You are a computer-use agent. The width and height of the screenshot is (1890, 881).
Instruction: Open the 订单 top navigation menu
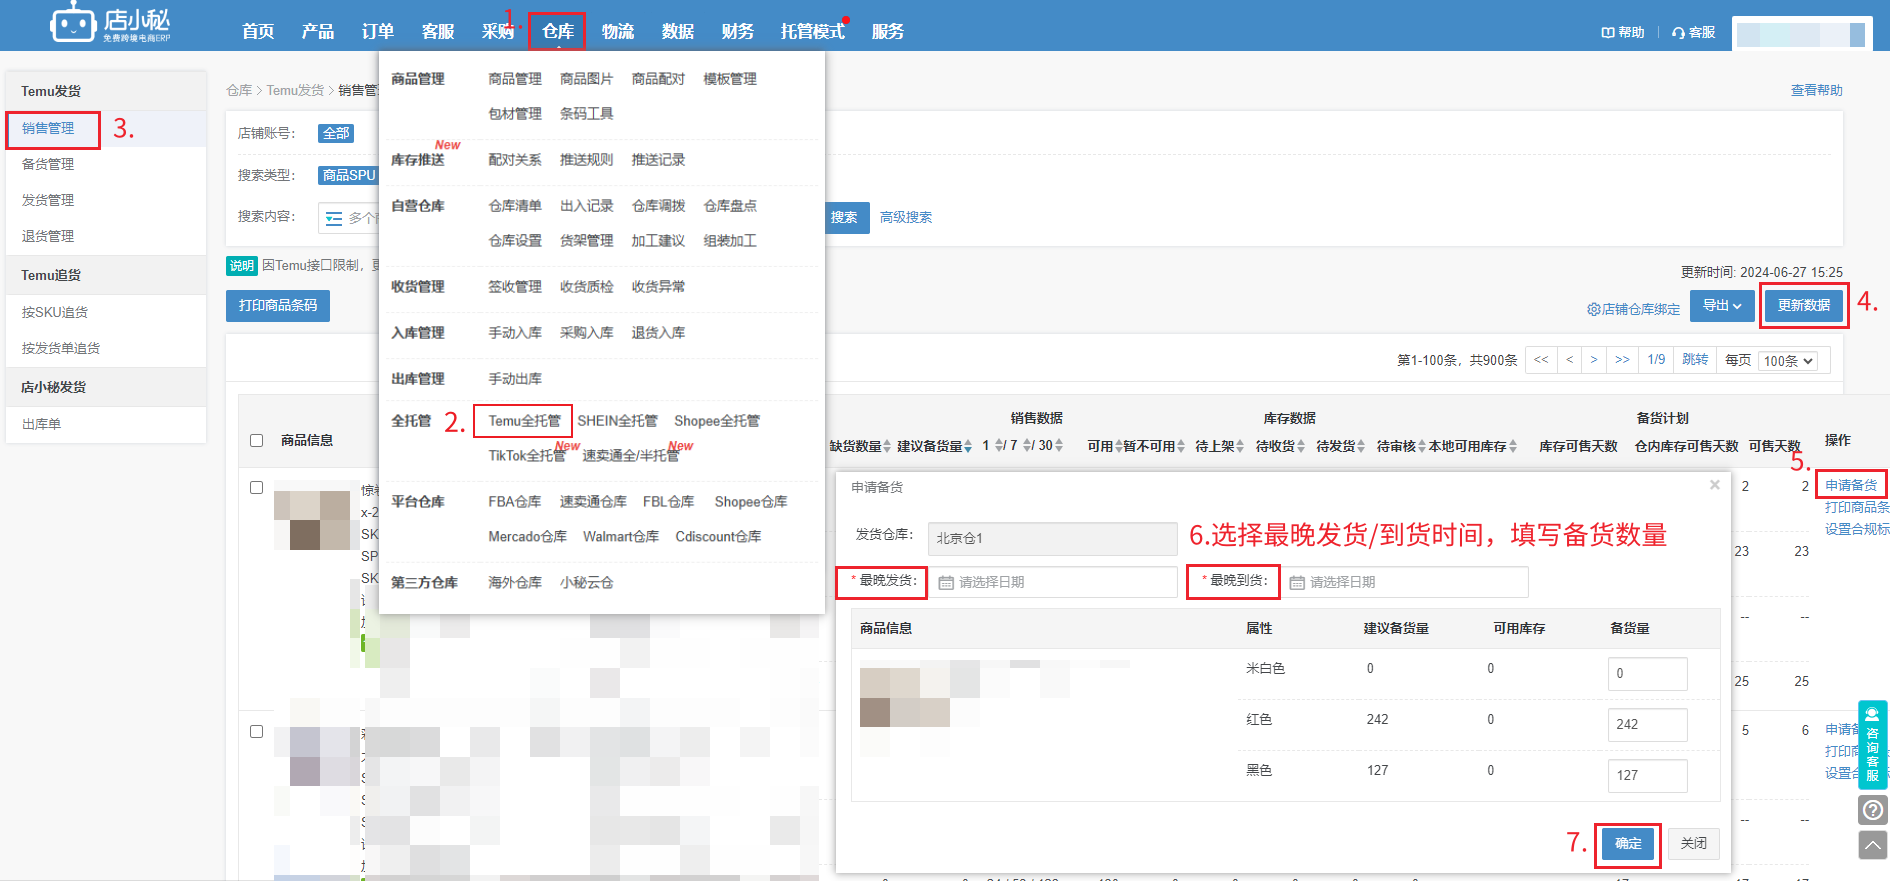(x=378, y=31)
